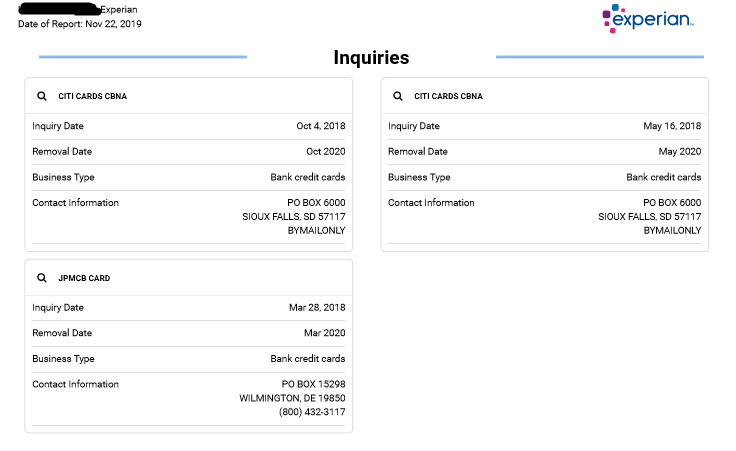Image resolution: width=736 pixels, height=451 pixels.
Task: Click magnifier icon beside JPMCB CARD
Action: tap(42, 278)
